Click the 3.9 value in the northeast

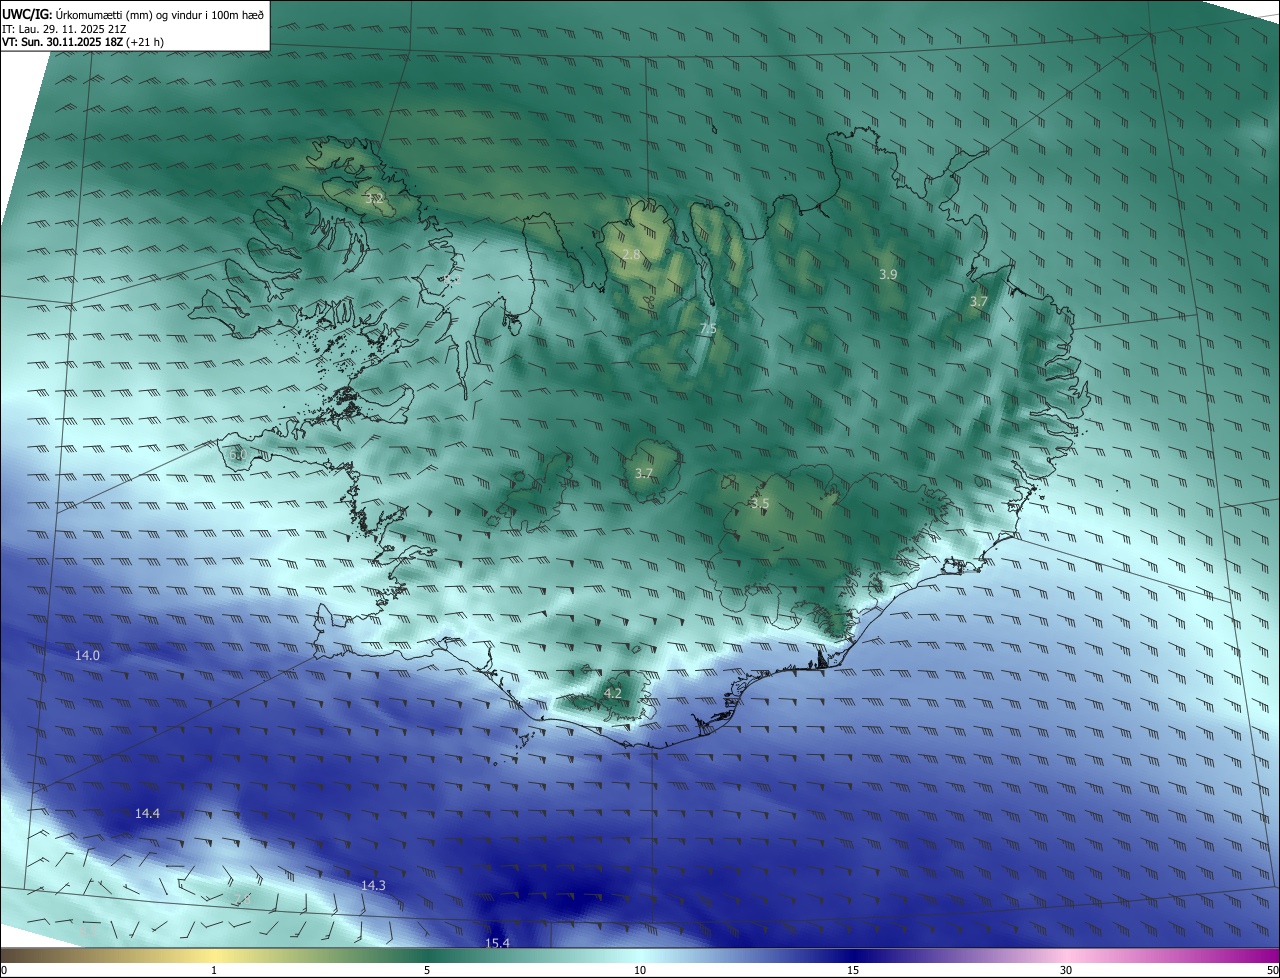888,274
